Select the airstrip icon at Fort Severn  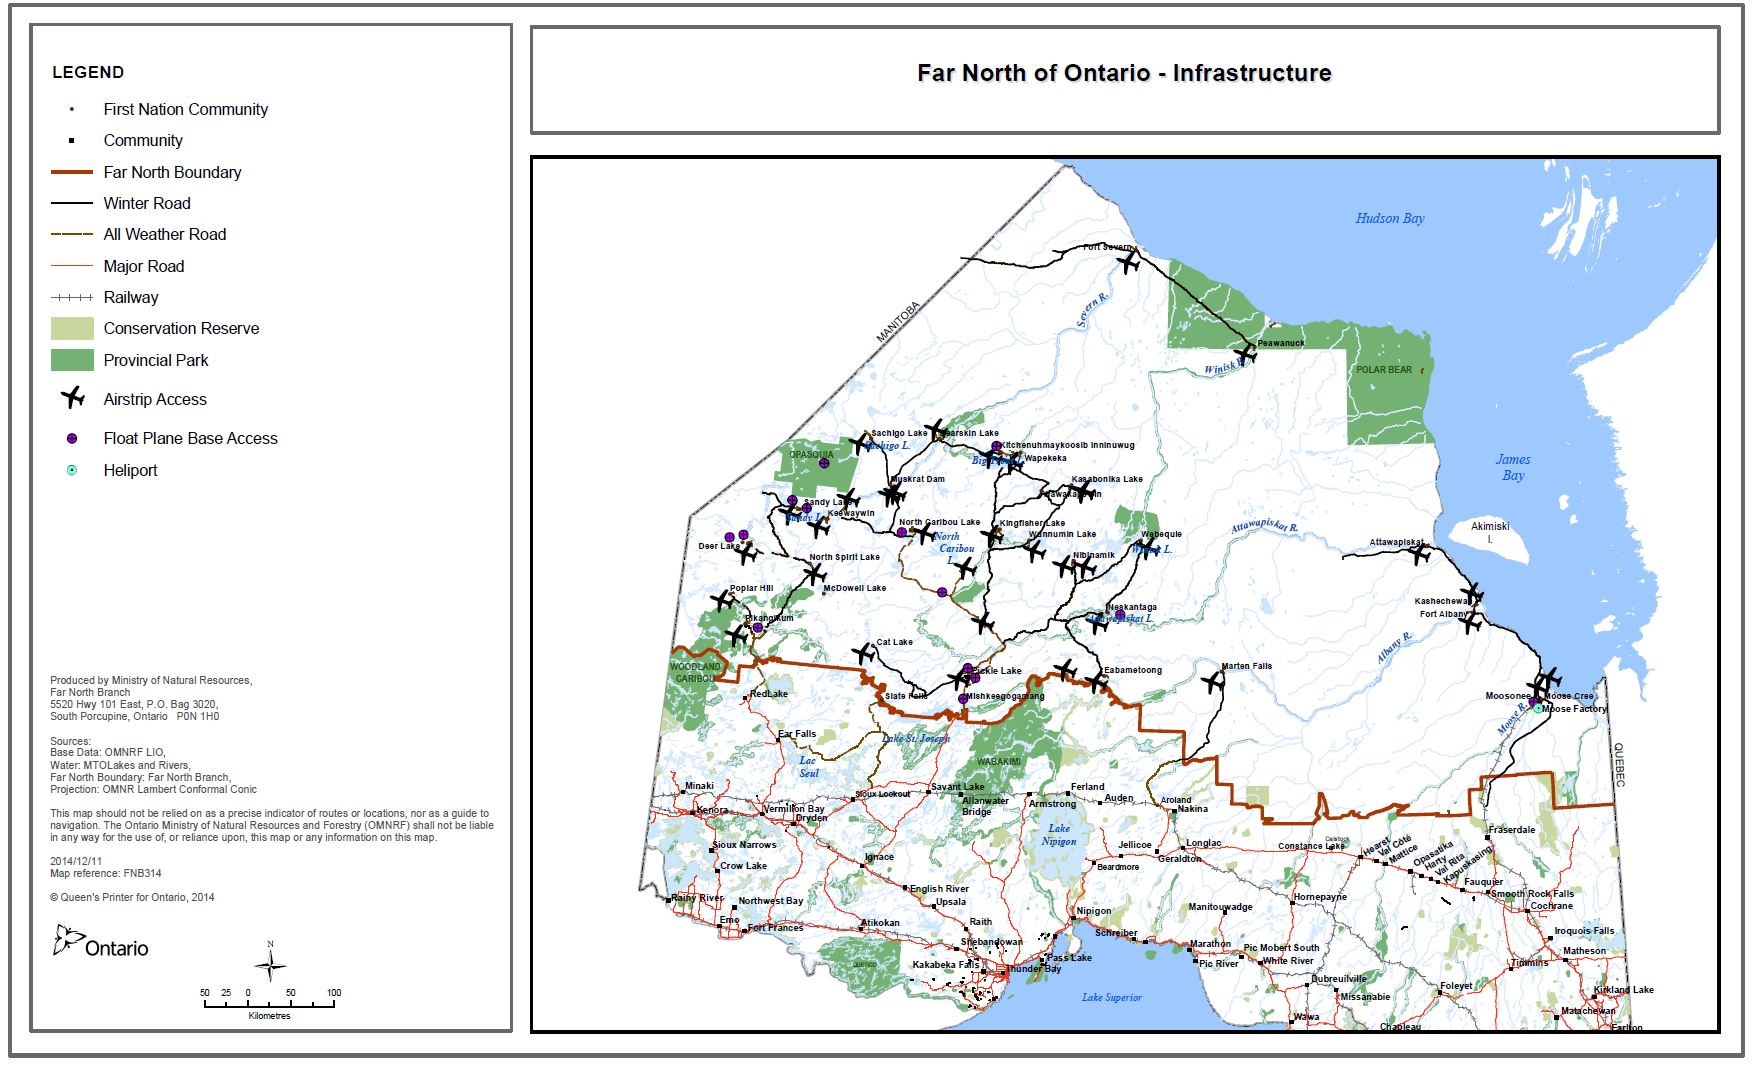[x=1129, y=262]
